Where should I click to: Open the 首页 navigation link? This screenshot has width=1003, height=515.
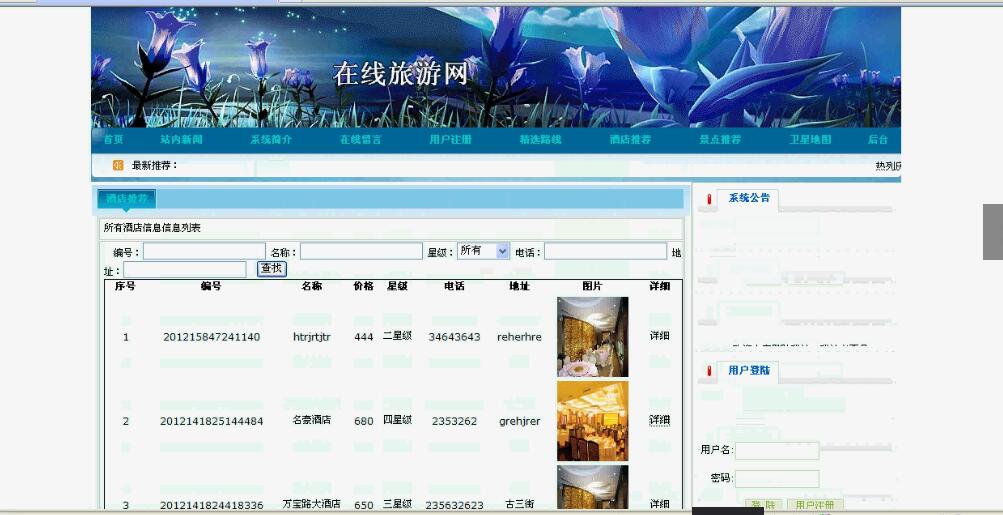click(x=113, y=139)
